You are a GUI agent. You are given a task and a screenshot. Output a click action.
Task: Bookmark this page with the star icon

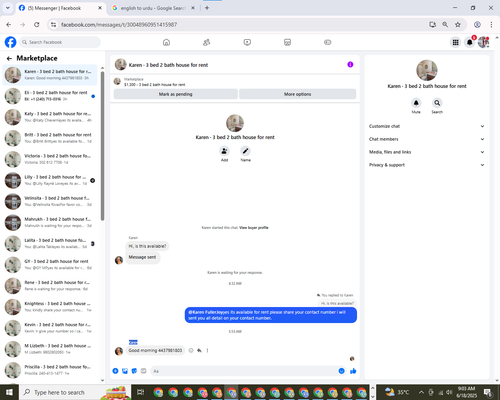click(458, 25)
